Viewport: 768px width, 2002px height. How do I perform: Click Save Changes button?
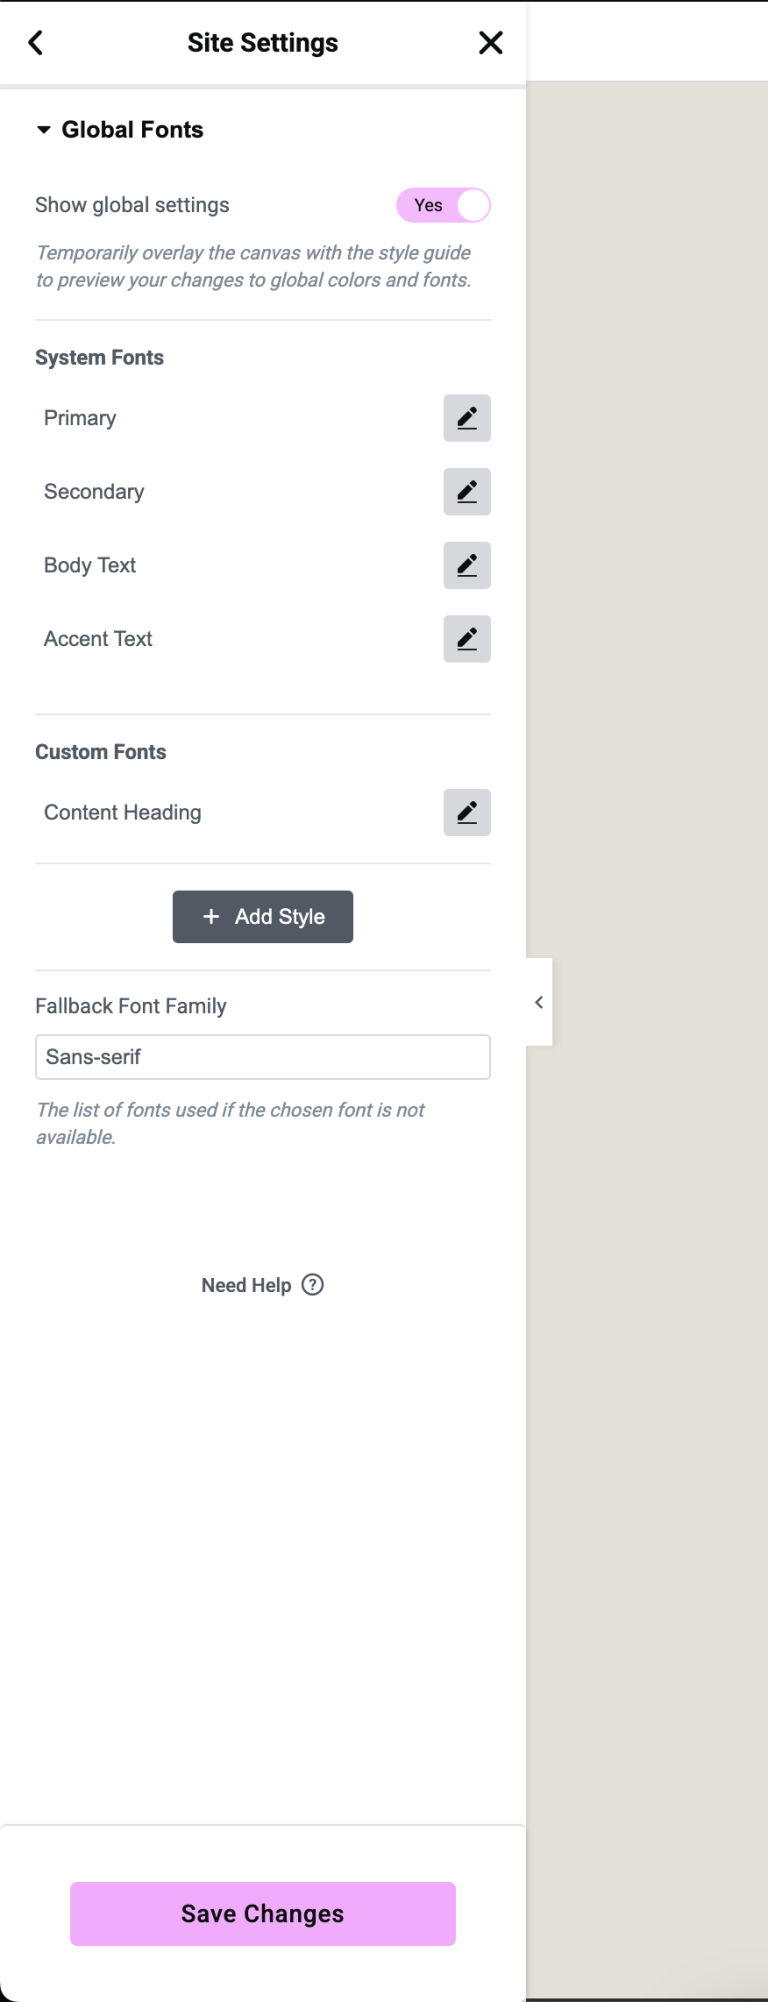click(263, 1913)
